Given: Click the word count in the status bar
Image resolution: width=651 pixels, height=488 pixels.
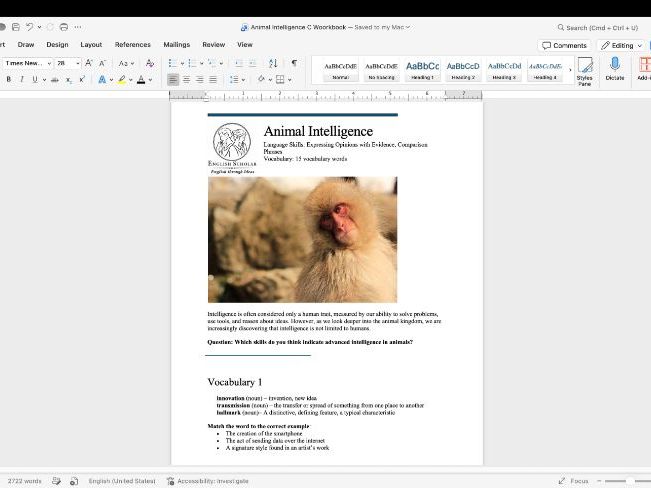Looking at the screenshot, I should [24, 481].
